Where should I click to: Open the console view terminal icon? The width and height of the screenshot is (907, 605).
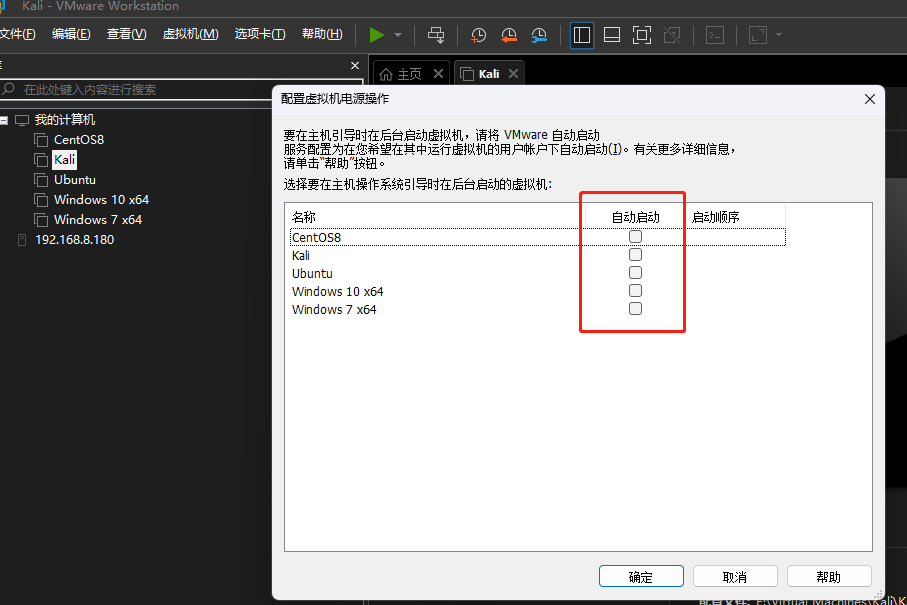click(715, 35)
